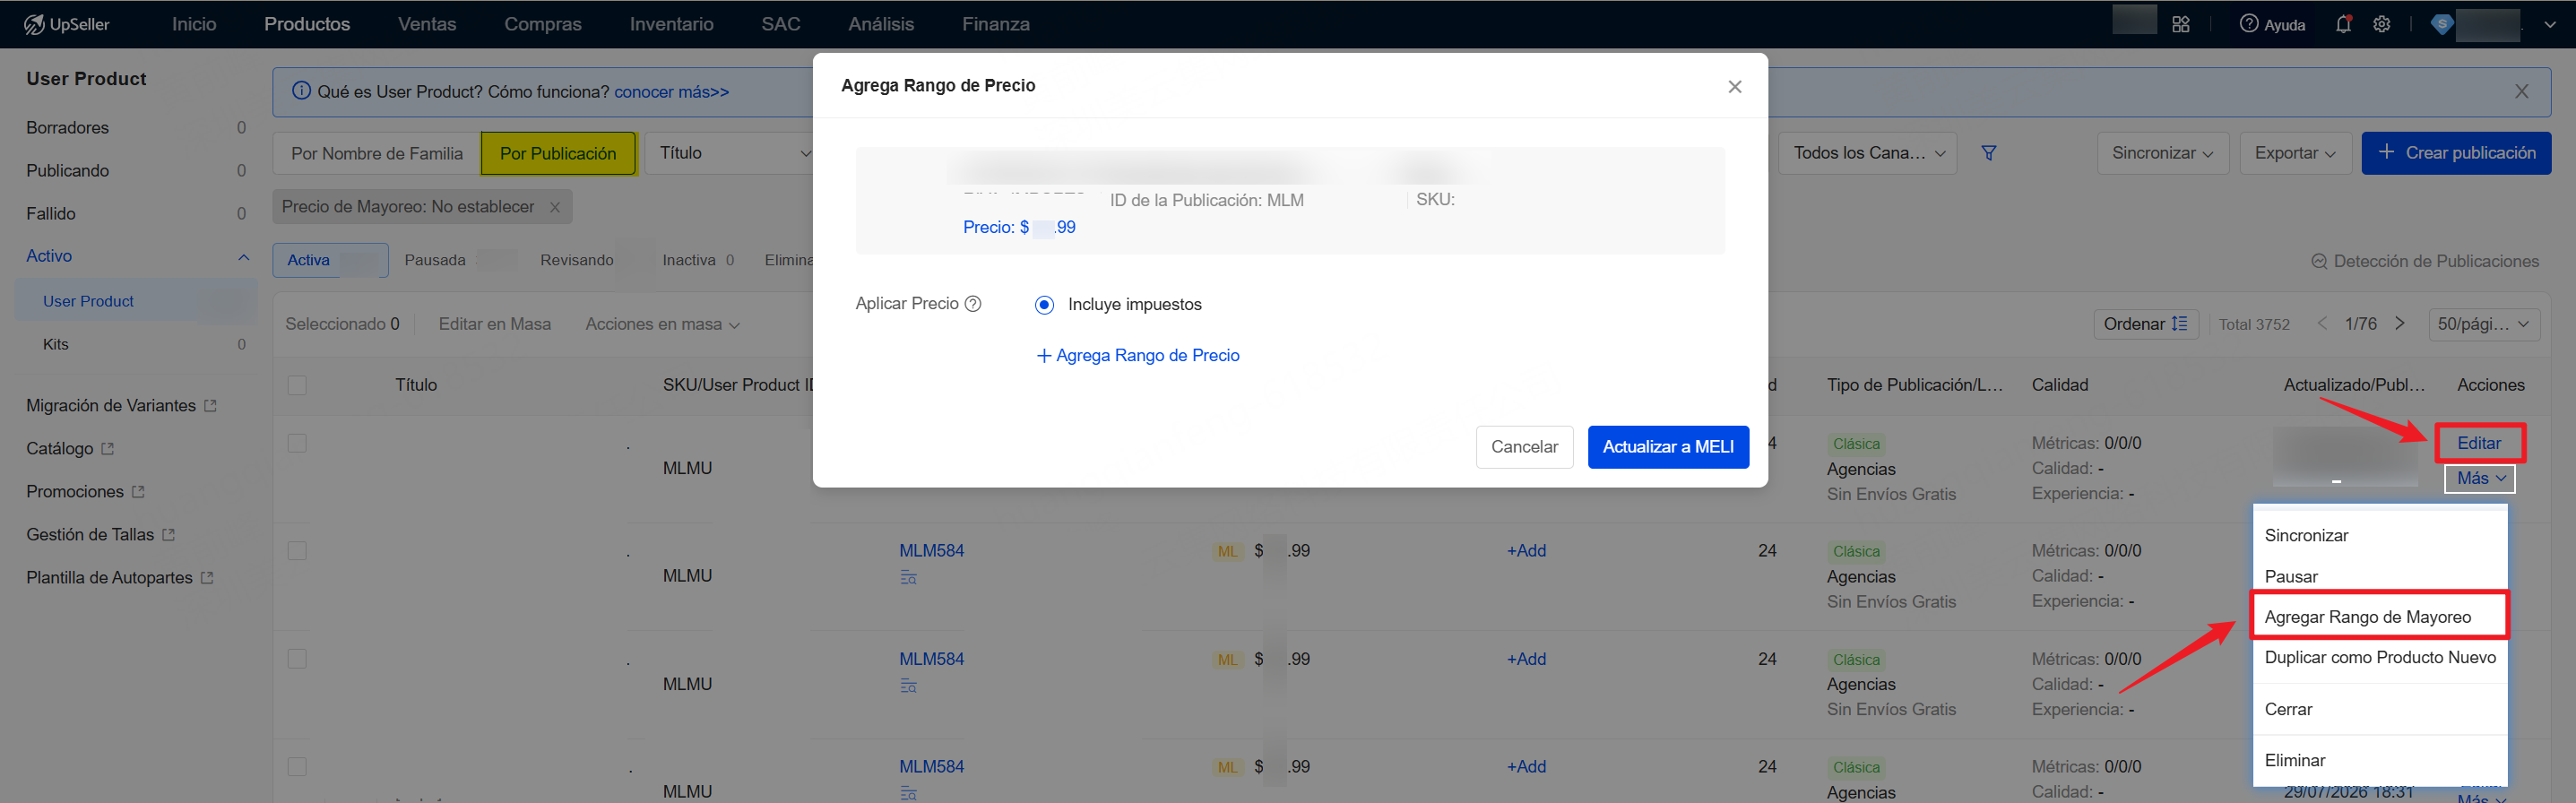Open the Acciones en masa dropdown

click(662, 324)
